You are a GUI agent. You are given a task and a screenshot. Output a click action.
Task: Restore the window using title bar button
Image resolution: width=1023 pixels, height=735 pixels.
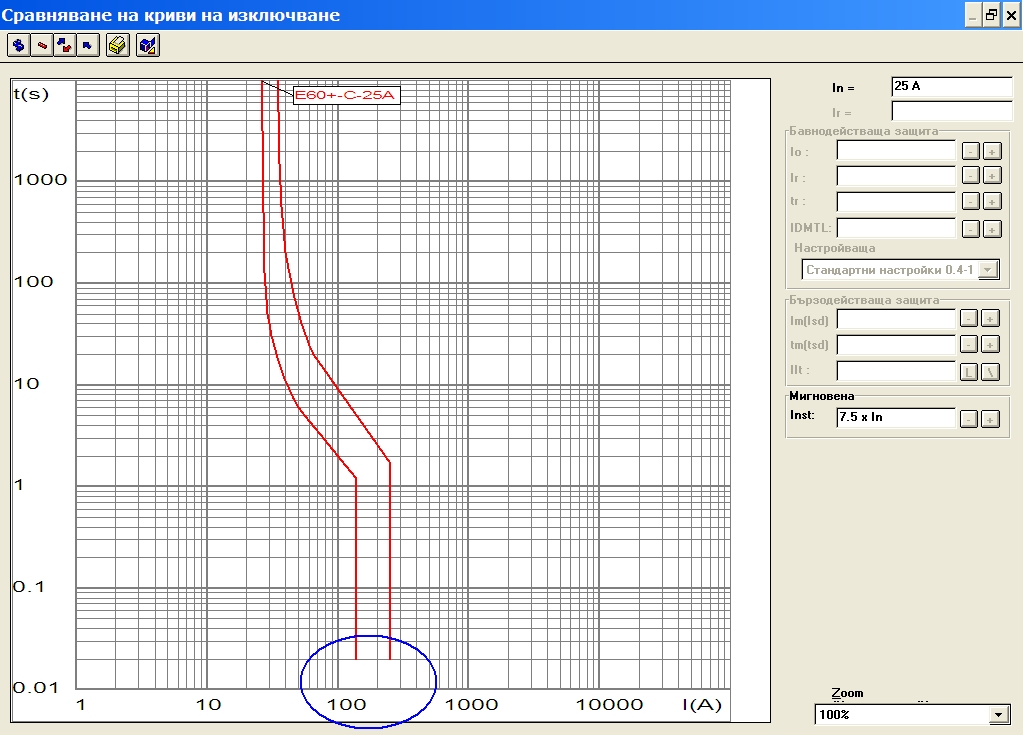(991, 15)
